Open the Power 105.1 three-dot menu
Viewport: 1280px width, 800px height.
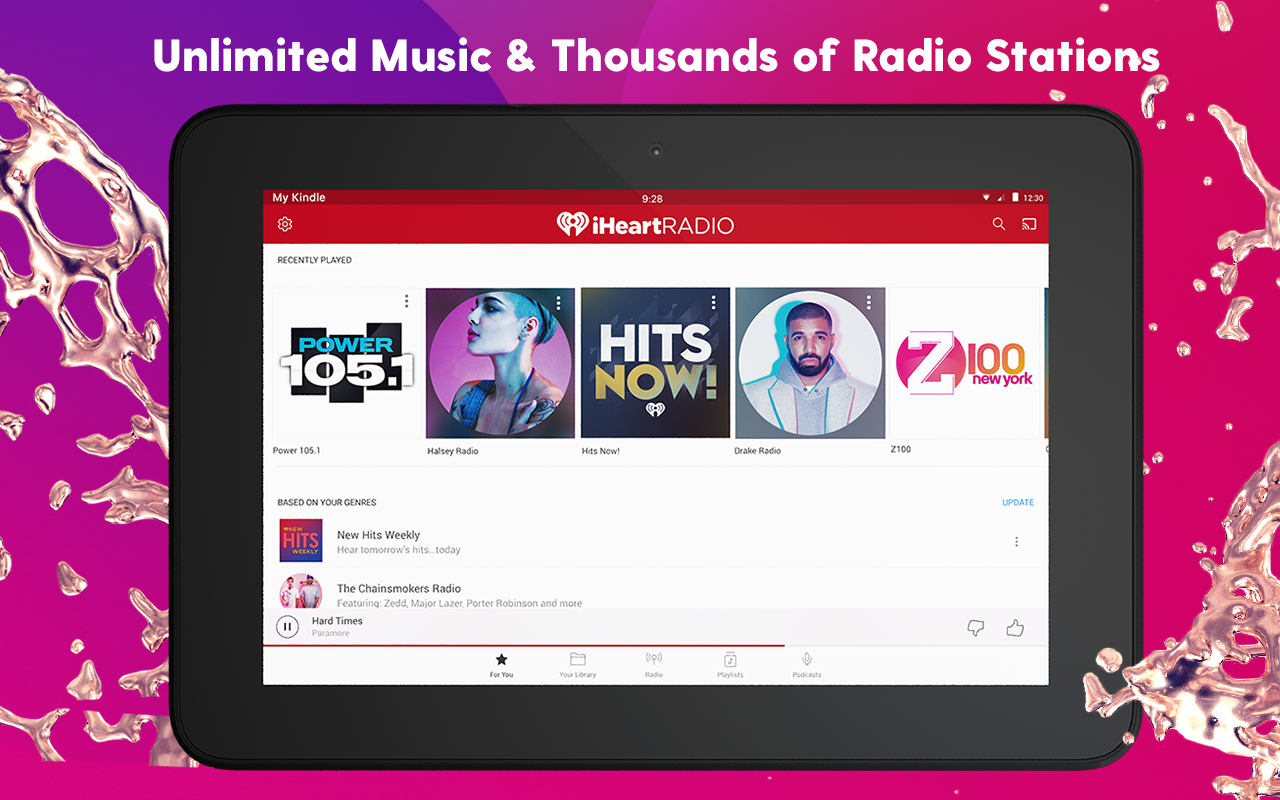pos(406,301)
